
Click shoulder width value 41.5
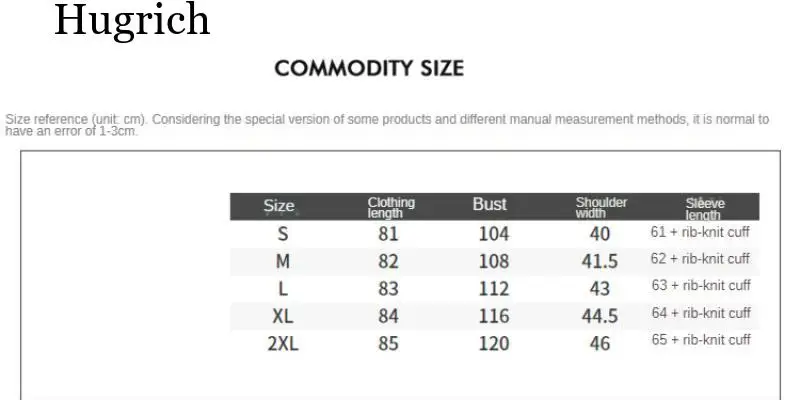point(600,261)
